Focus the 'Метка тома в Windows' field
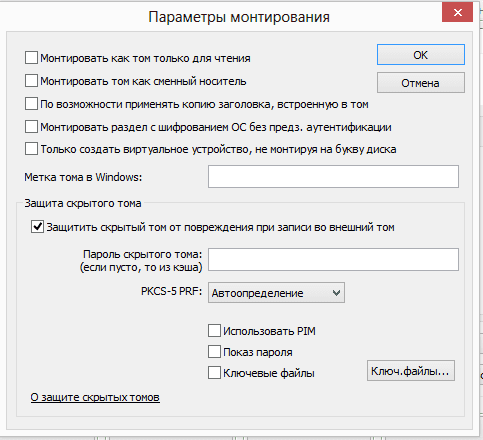The image size is (483, 440). (x=333, y=176)
